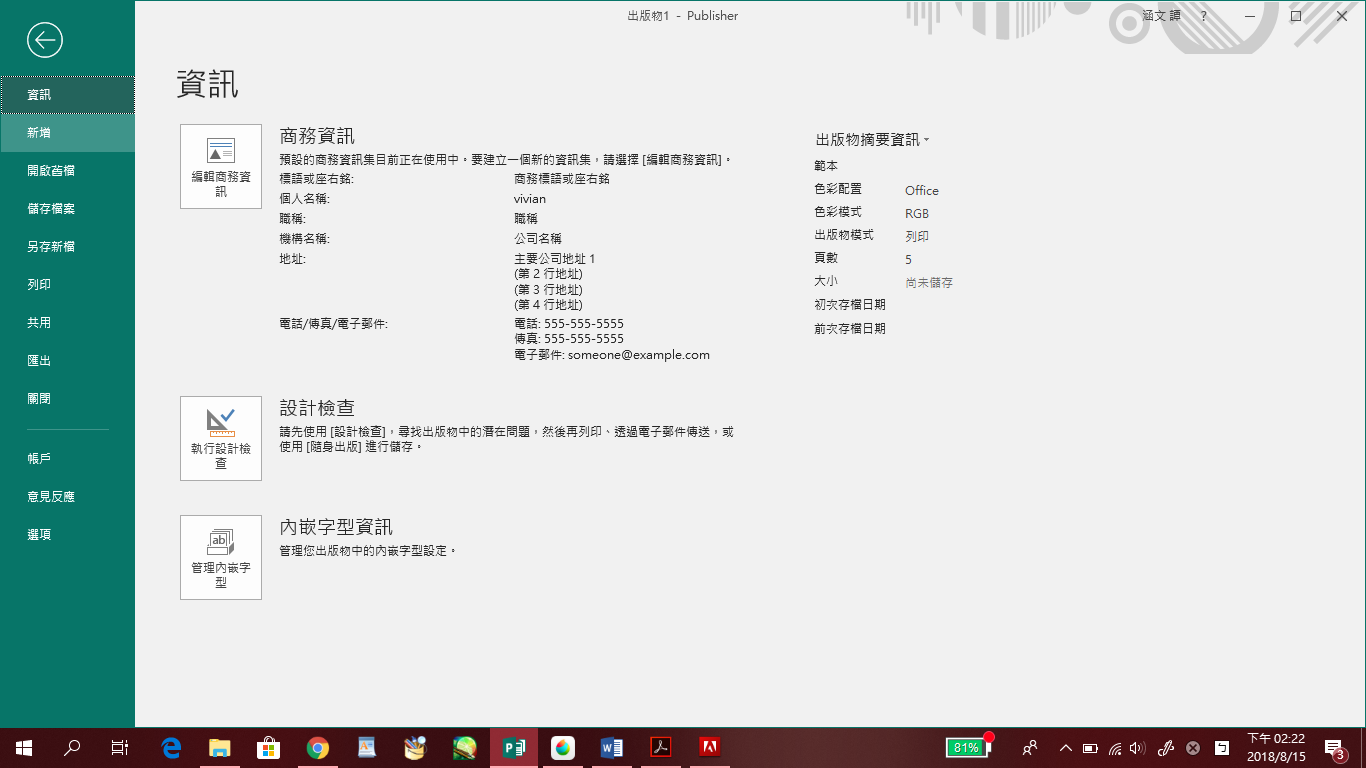Choose 另存新檔 (Save As) from sidebar
The width and height of the screenshot is (1366, 768).
[x=51, y=247]
